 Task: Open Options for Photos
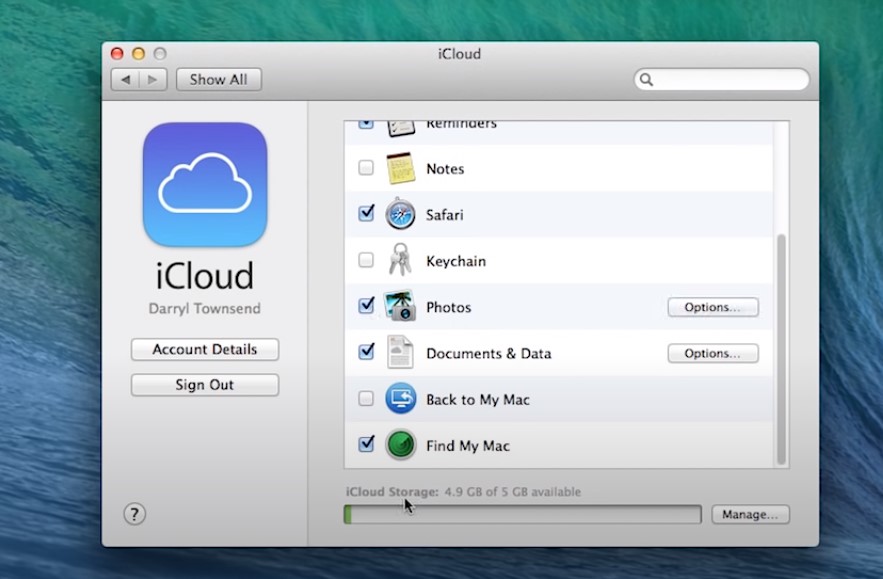(712, 307)
